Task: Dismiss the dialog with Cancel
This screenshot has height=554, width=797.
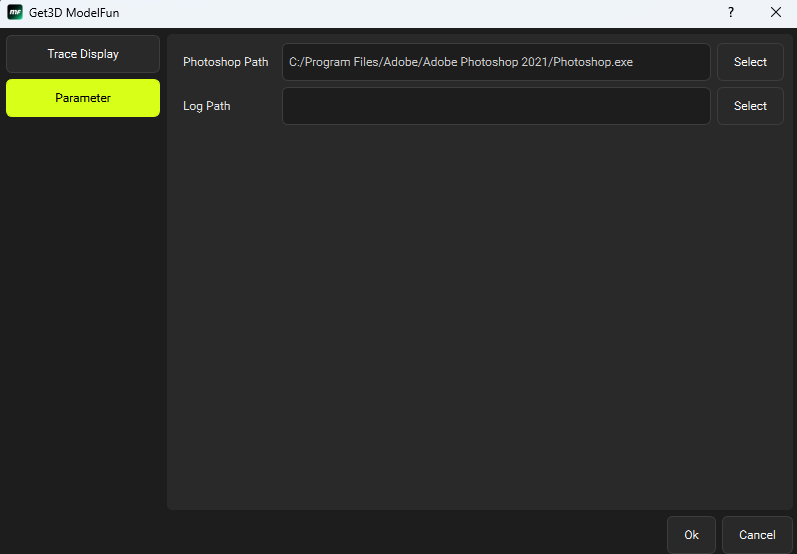Action: click(x=757, y=535)
